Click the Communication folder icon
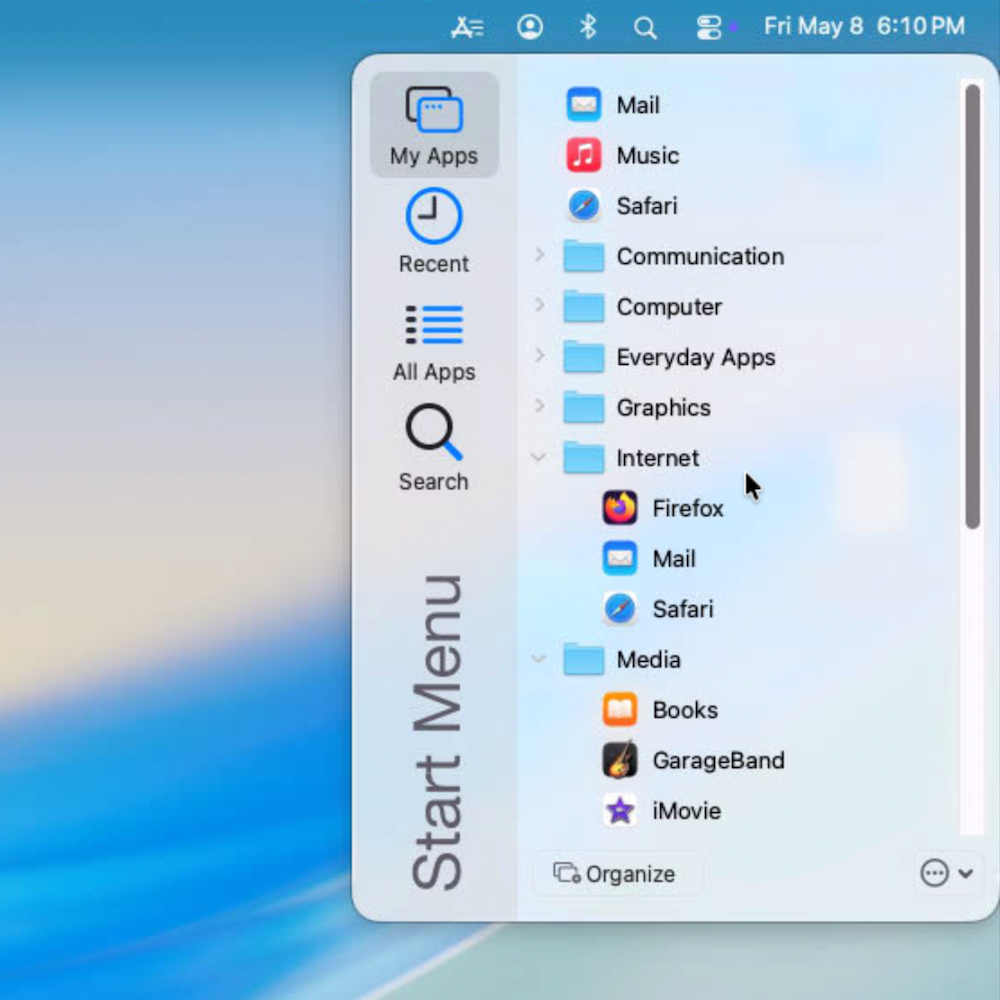Viewport: 1000px width, 1000px height. click(x=584, y=256)
